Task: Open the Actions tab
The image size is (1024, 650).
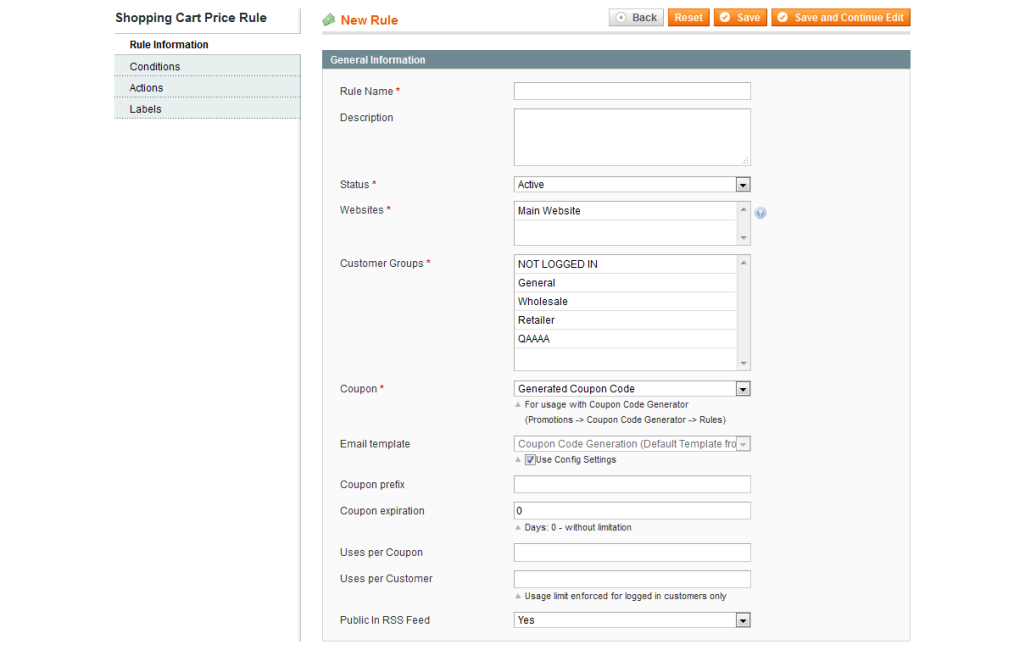Action: point(207,88)
